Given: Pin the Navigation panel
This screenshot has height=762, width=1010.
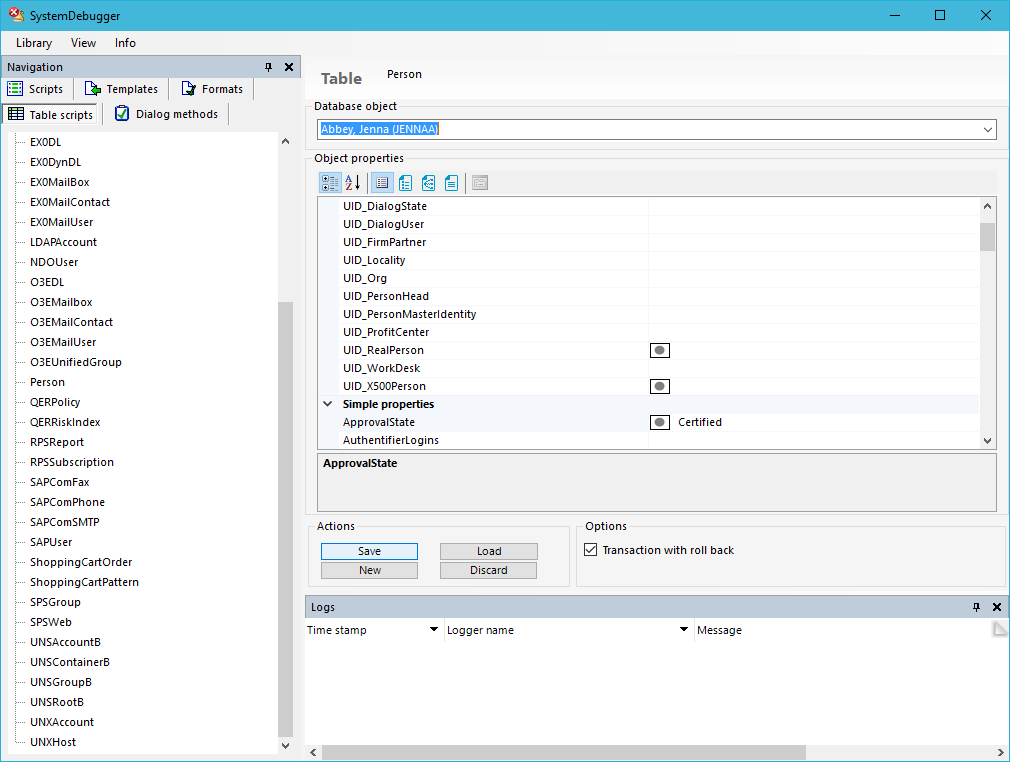Looking at the screenshot, I should click(x=269, y=67).
